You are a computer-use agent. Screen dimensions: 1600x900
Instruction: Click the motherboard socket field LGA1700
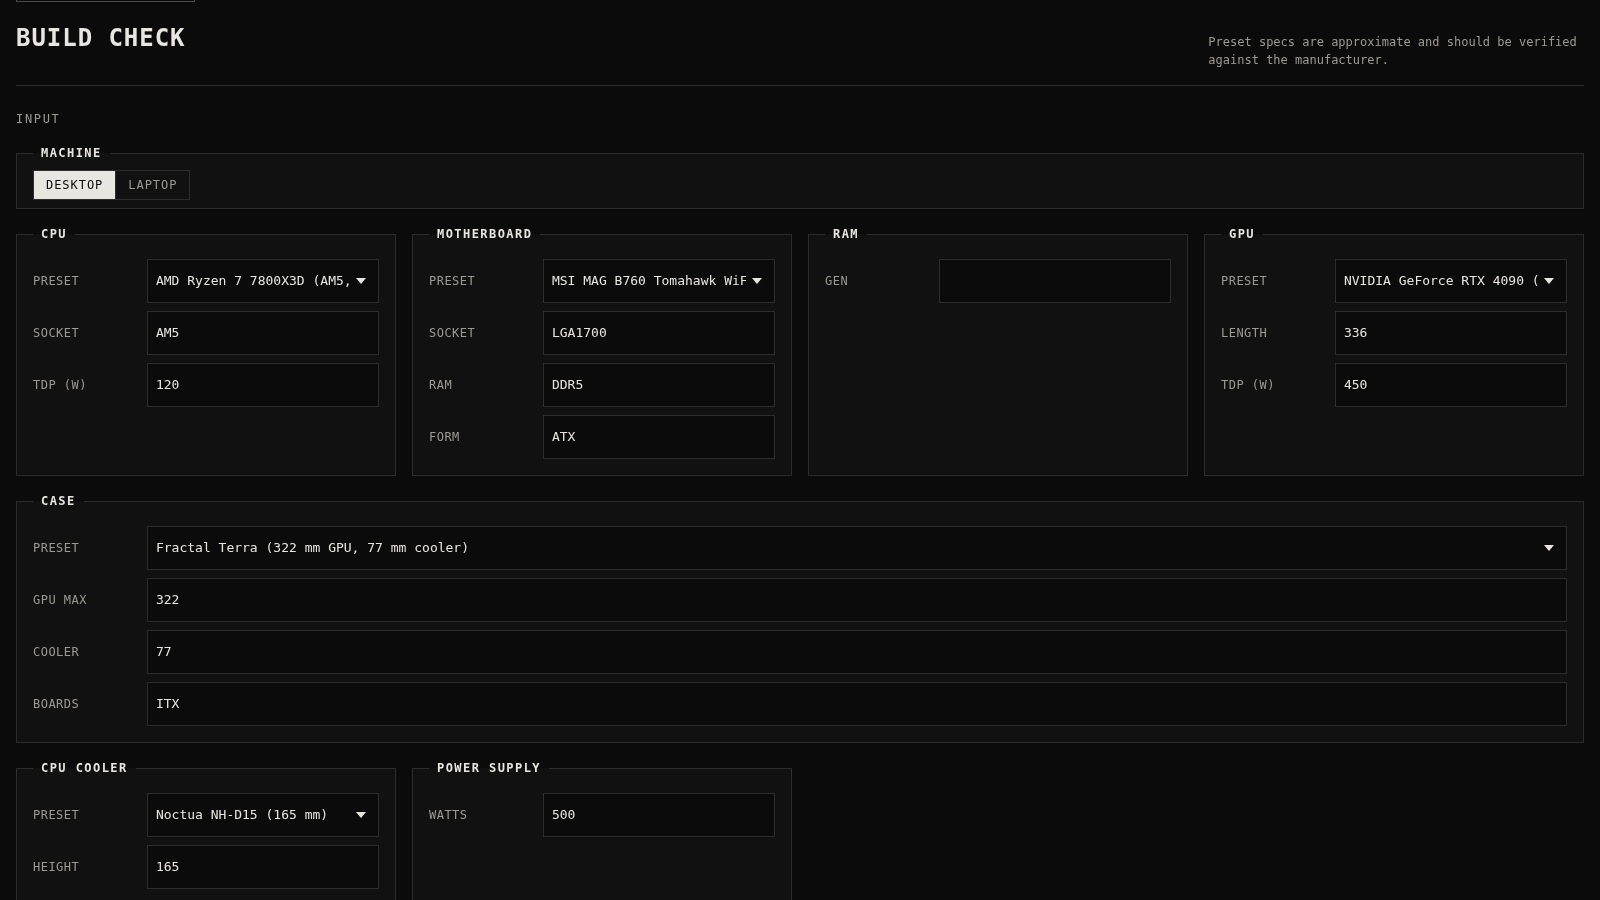(659, 333)
